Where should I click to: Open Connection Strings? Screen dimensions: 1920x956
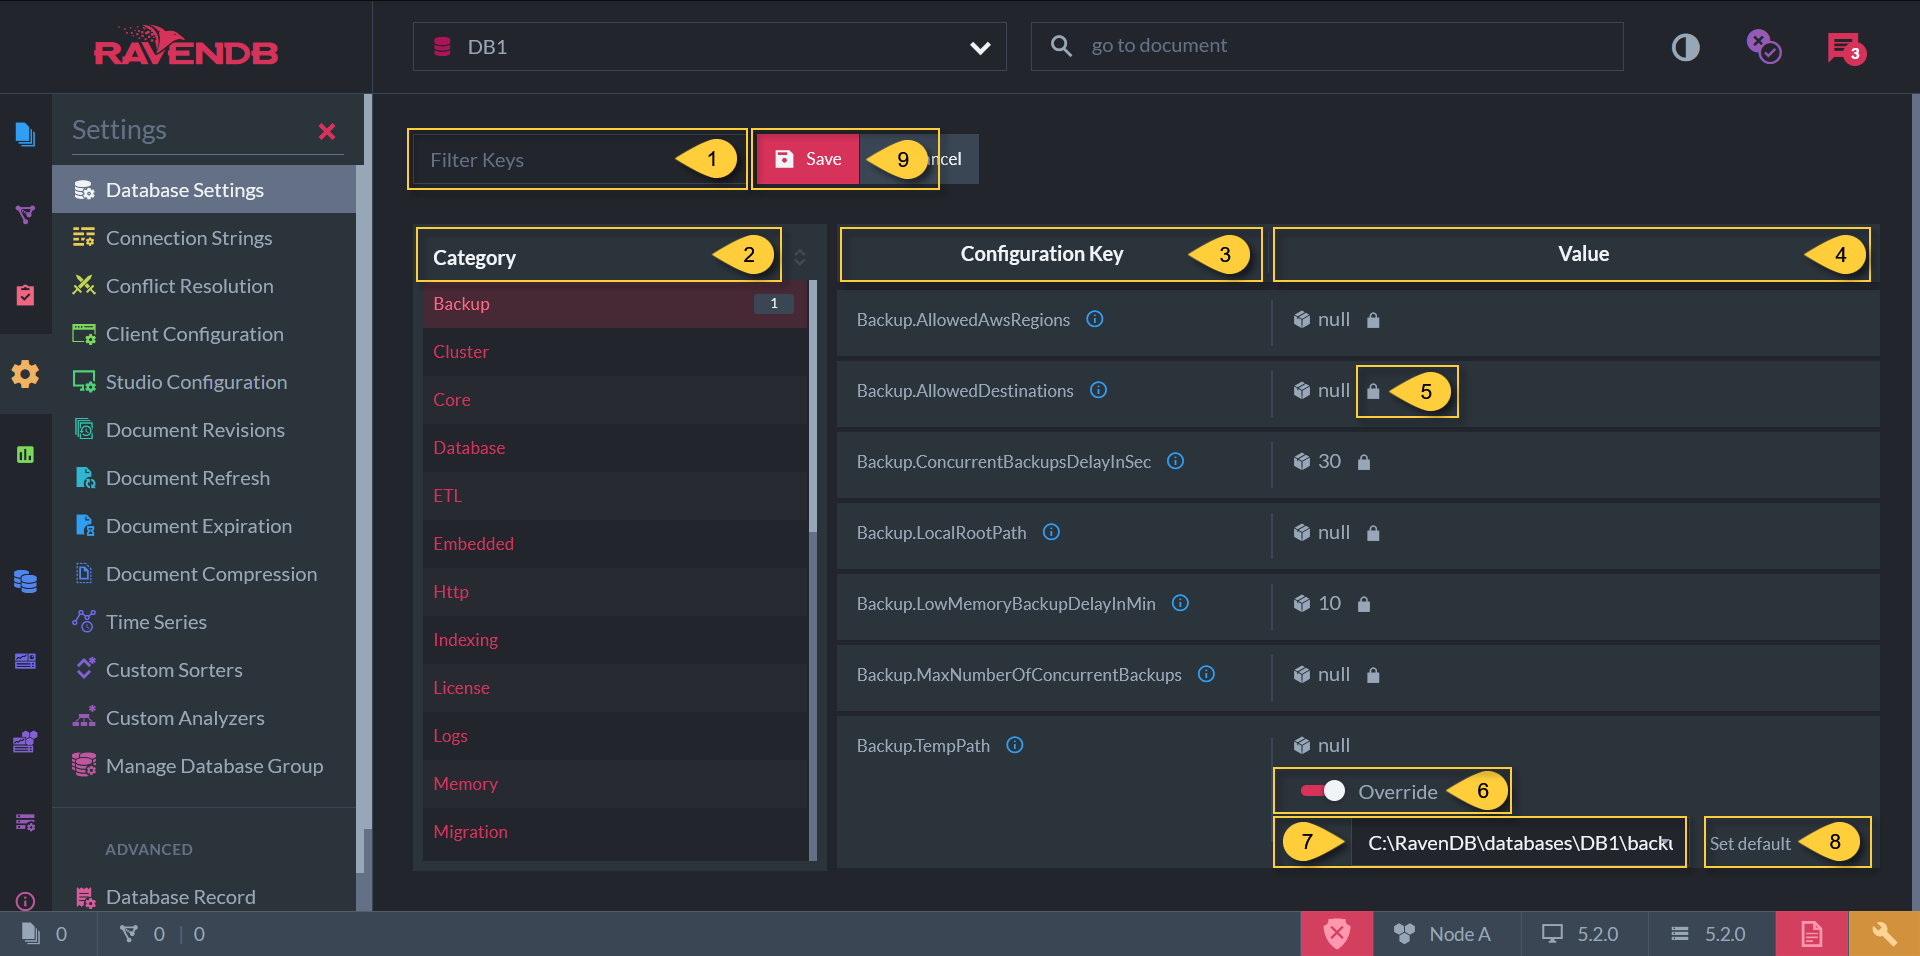[x=204, y=238]
